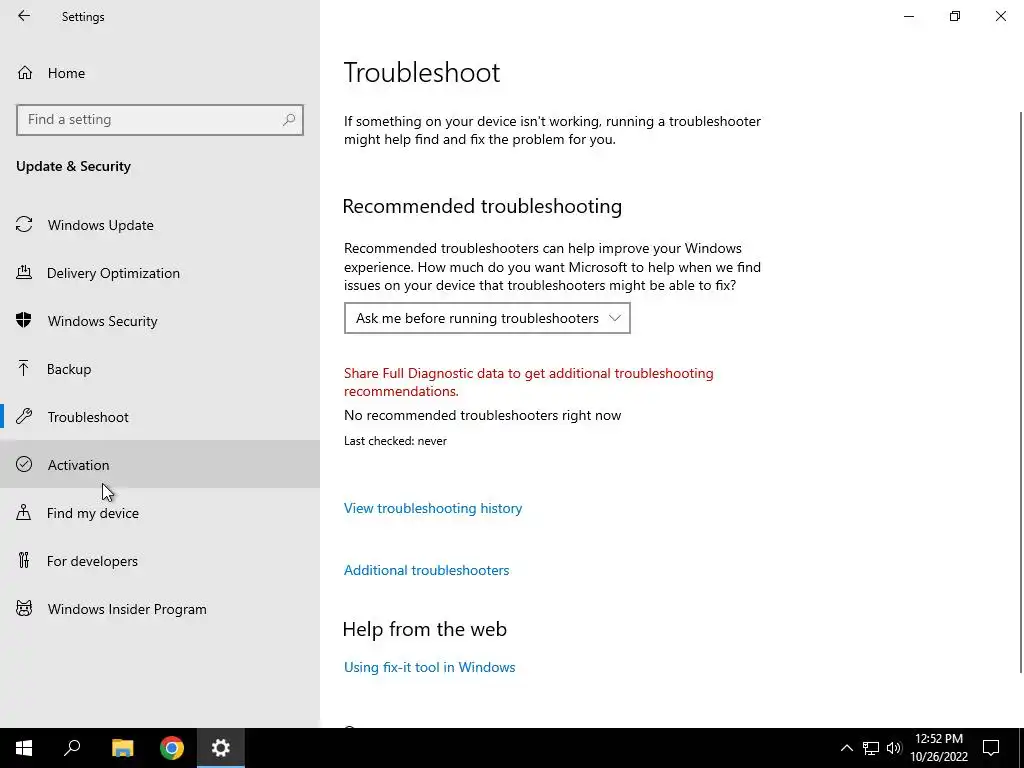Show hidden system tray icons

tap(846, 748)
